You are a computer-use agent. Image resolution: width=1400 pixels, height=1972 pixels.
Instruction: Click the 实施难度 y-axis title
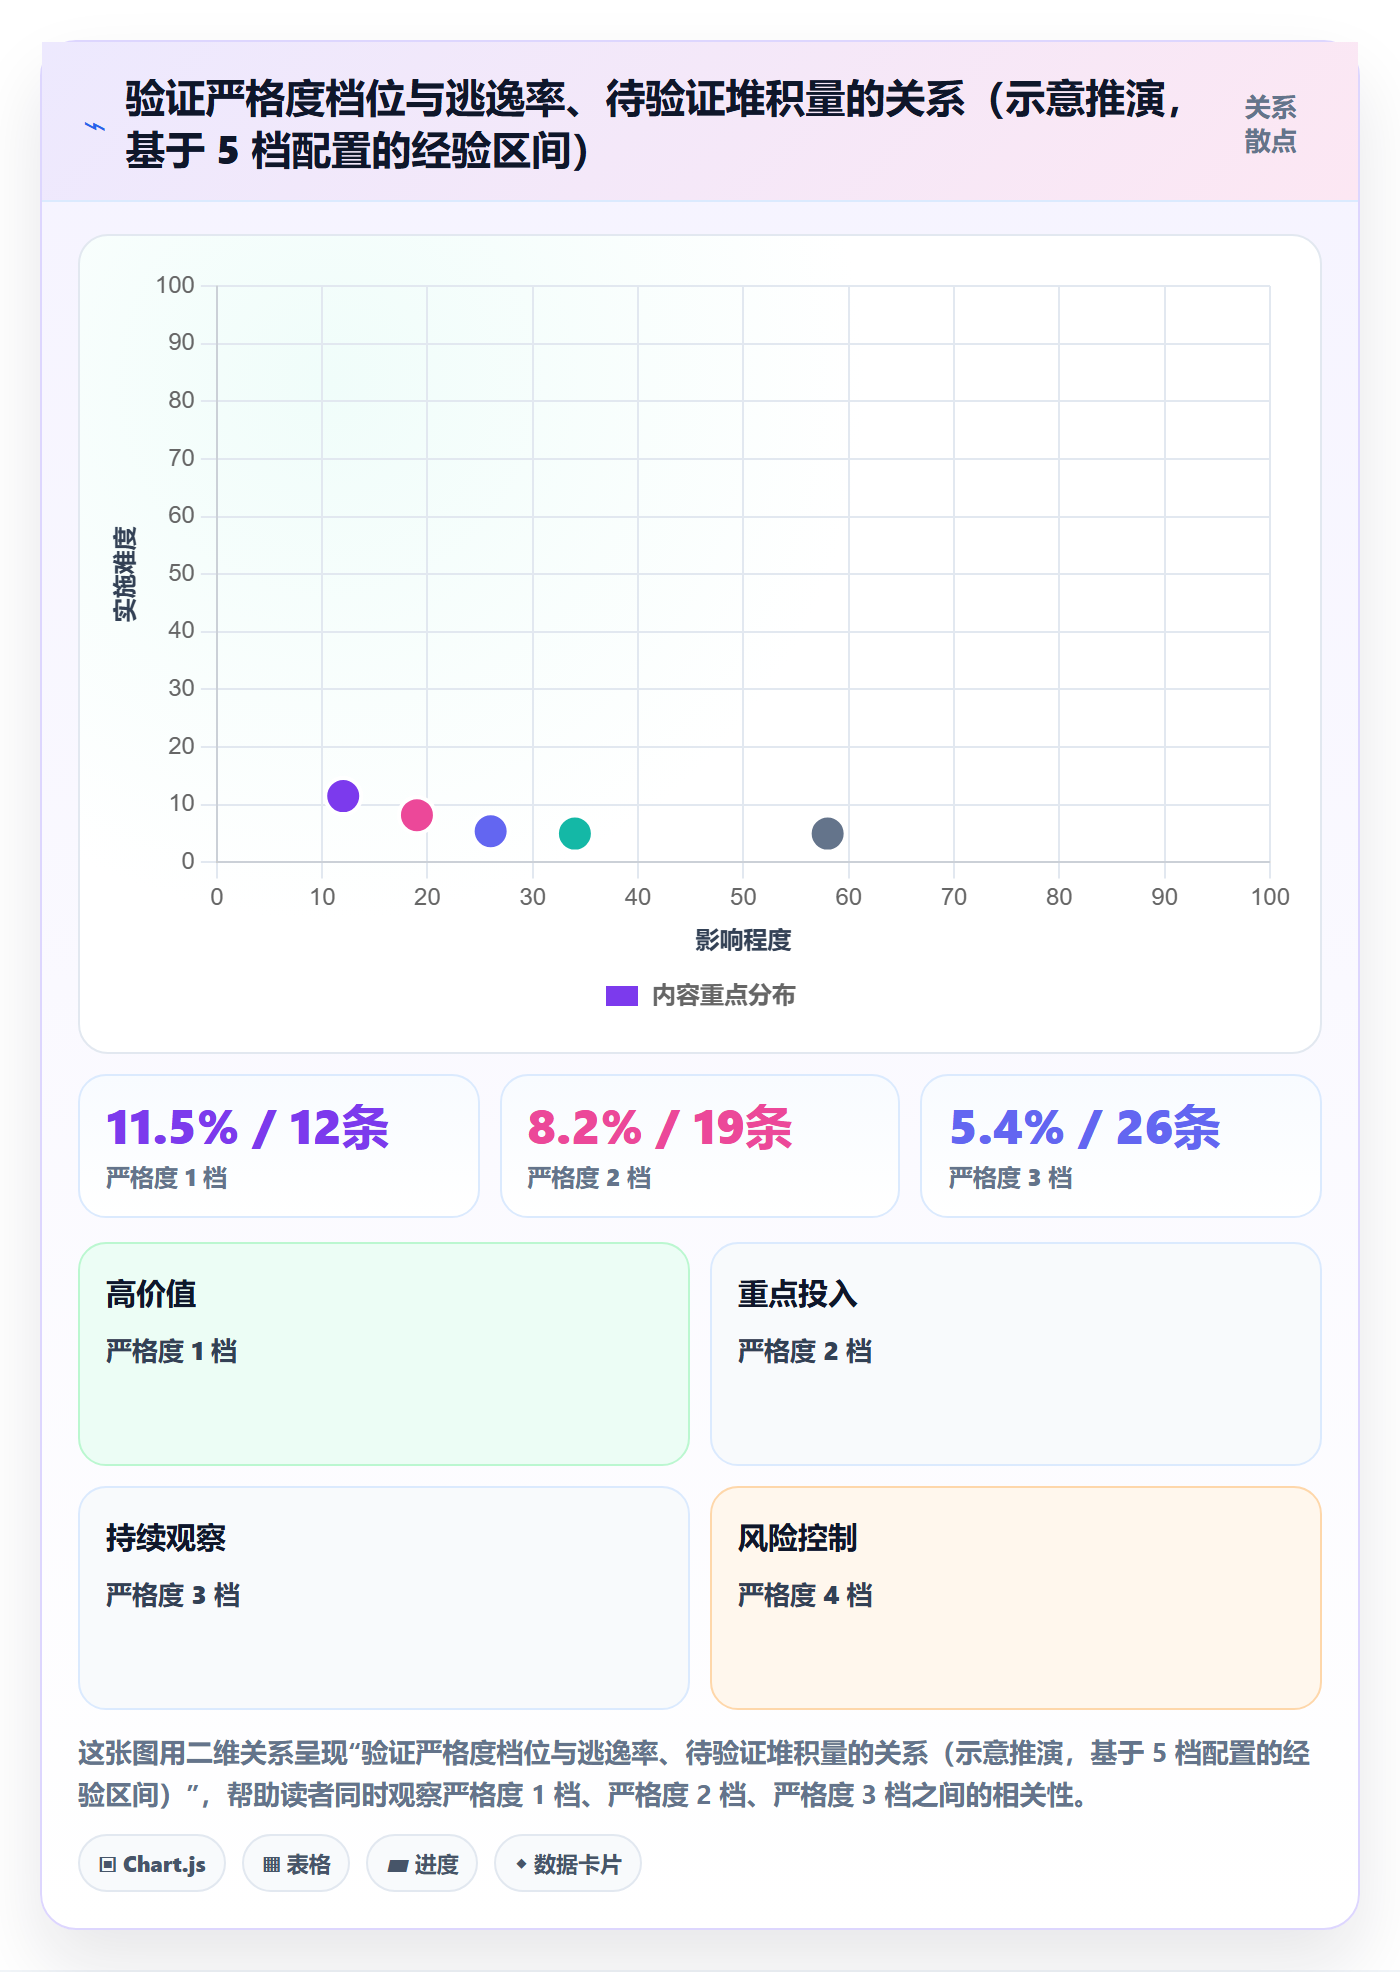click(125, 574)
